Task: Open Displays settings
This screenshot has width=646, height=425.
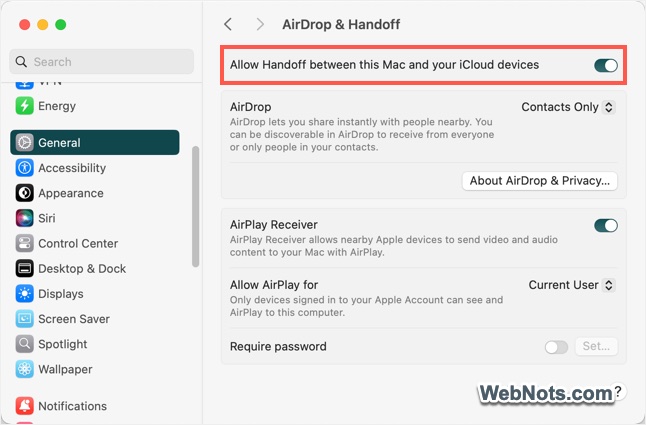Action: coord(95,294)
